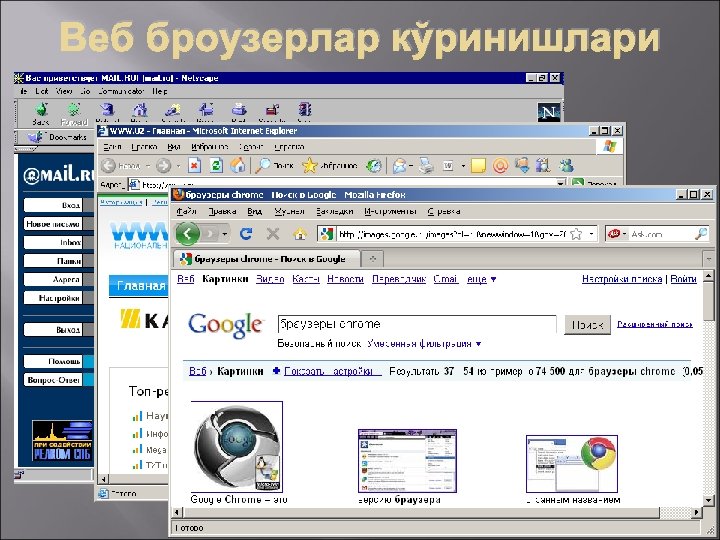Open Firefox Закладки menu

tap(334, 211)
